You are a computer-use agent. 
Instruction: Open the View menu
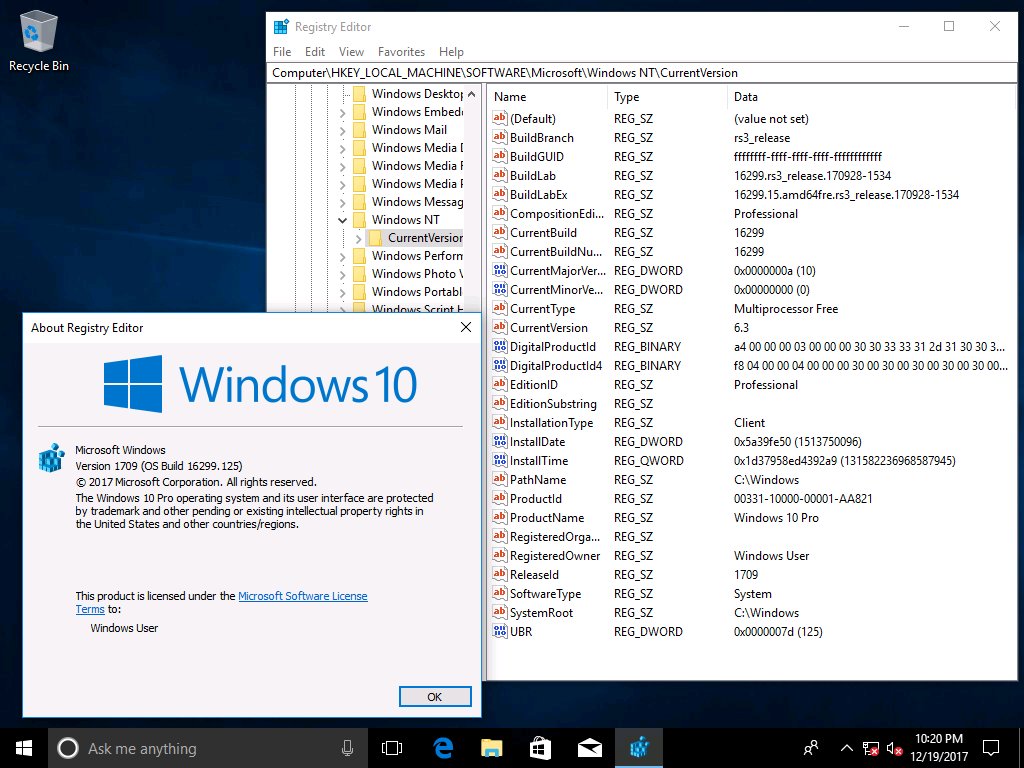point(351,52)
